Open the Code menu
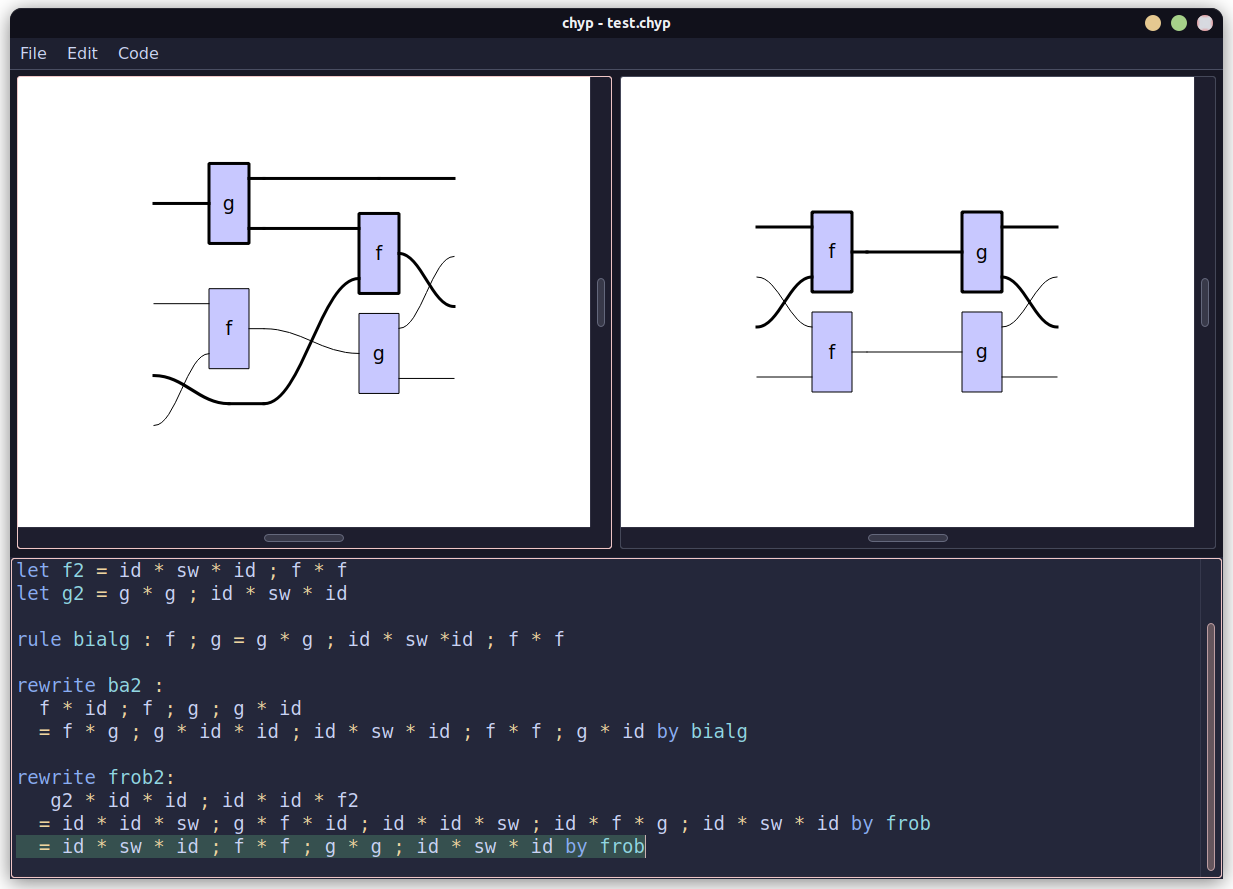Screen dimensions: 1233x889 tap(137, 53)
